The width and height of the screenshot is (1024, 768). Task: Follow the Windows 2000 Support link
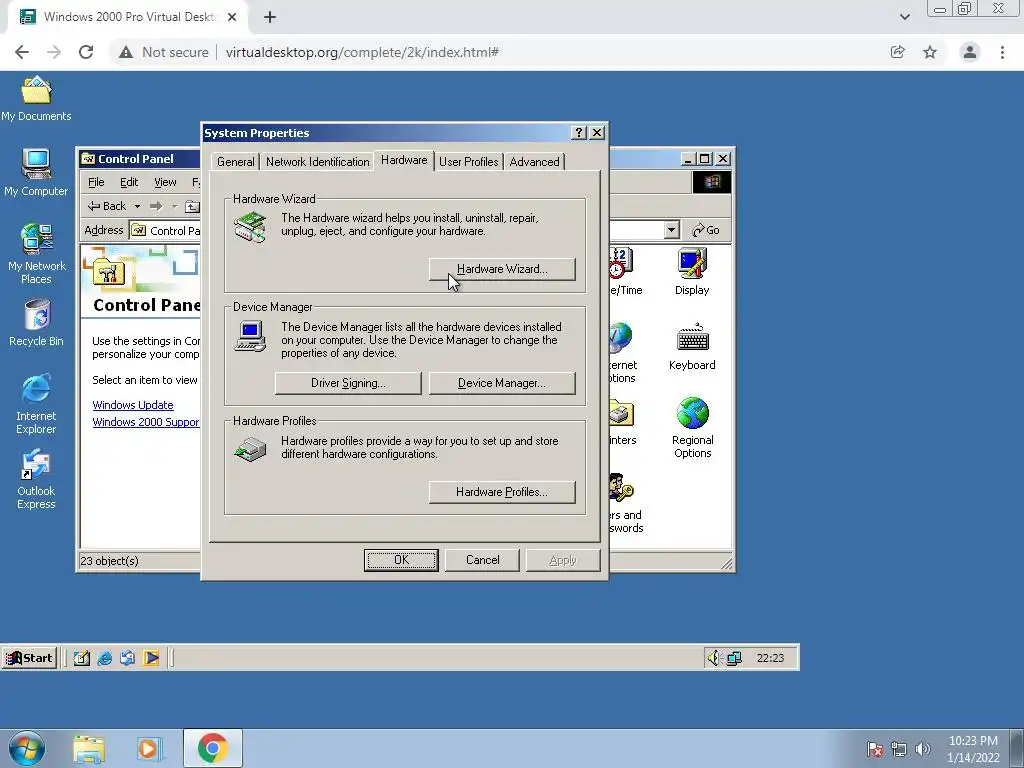pos(146,422)
